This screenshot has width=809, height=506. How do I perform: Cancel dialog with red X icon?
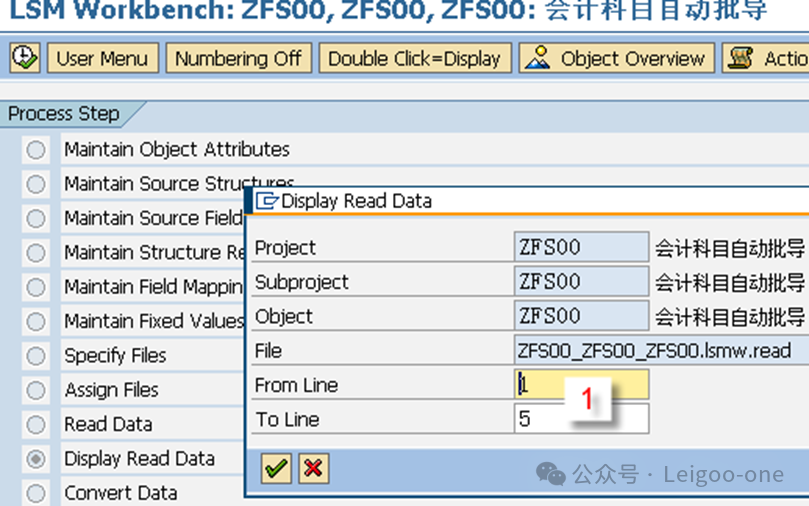pos(313,467)
